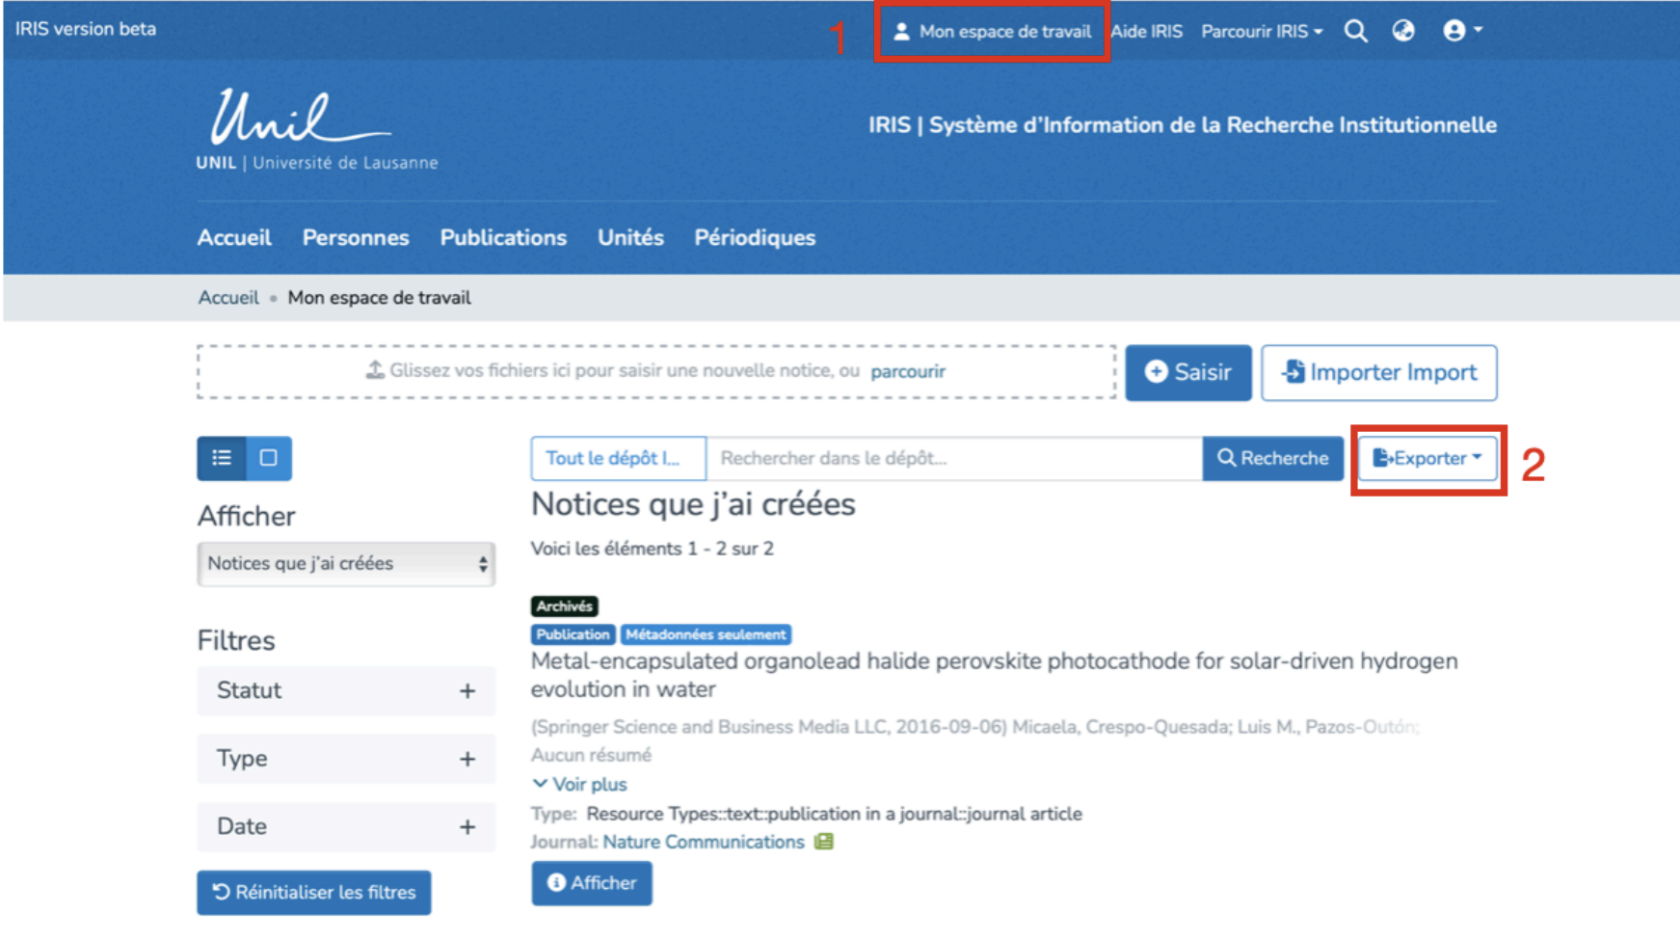Image resolution: width=1680 pixels, height=942 pixels.
Task: Click the green journal icon beside Nature Communications
Action: point(823,842)
